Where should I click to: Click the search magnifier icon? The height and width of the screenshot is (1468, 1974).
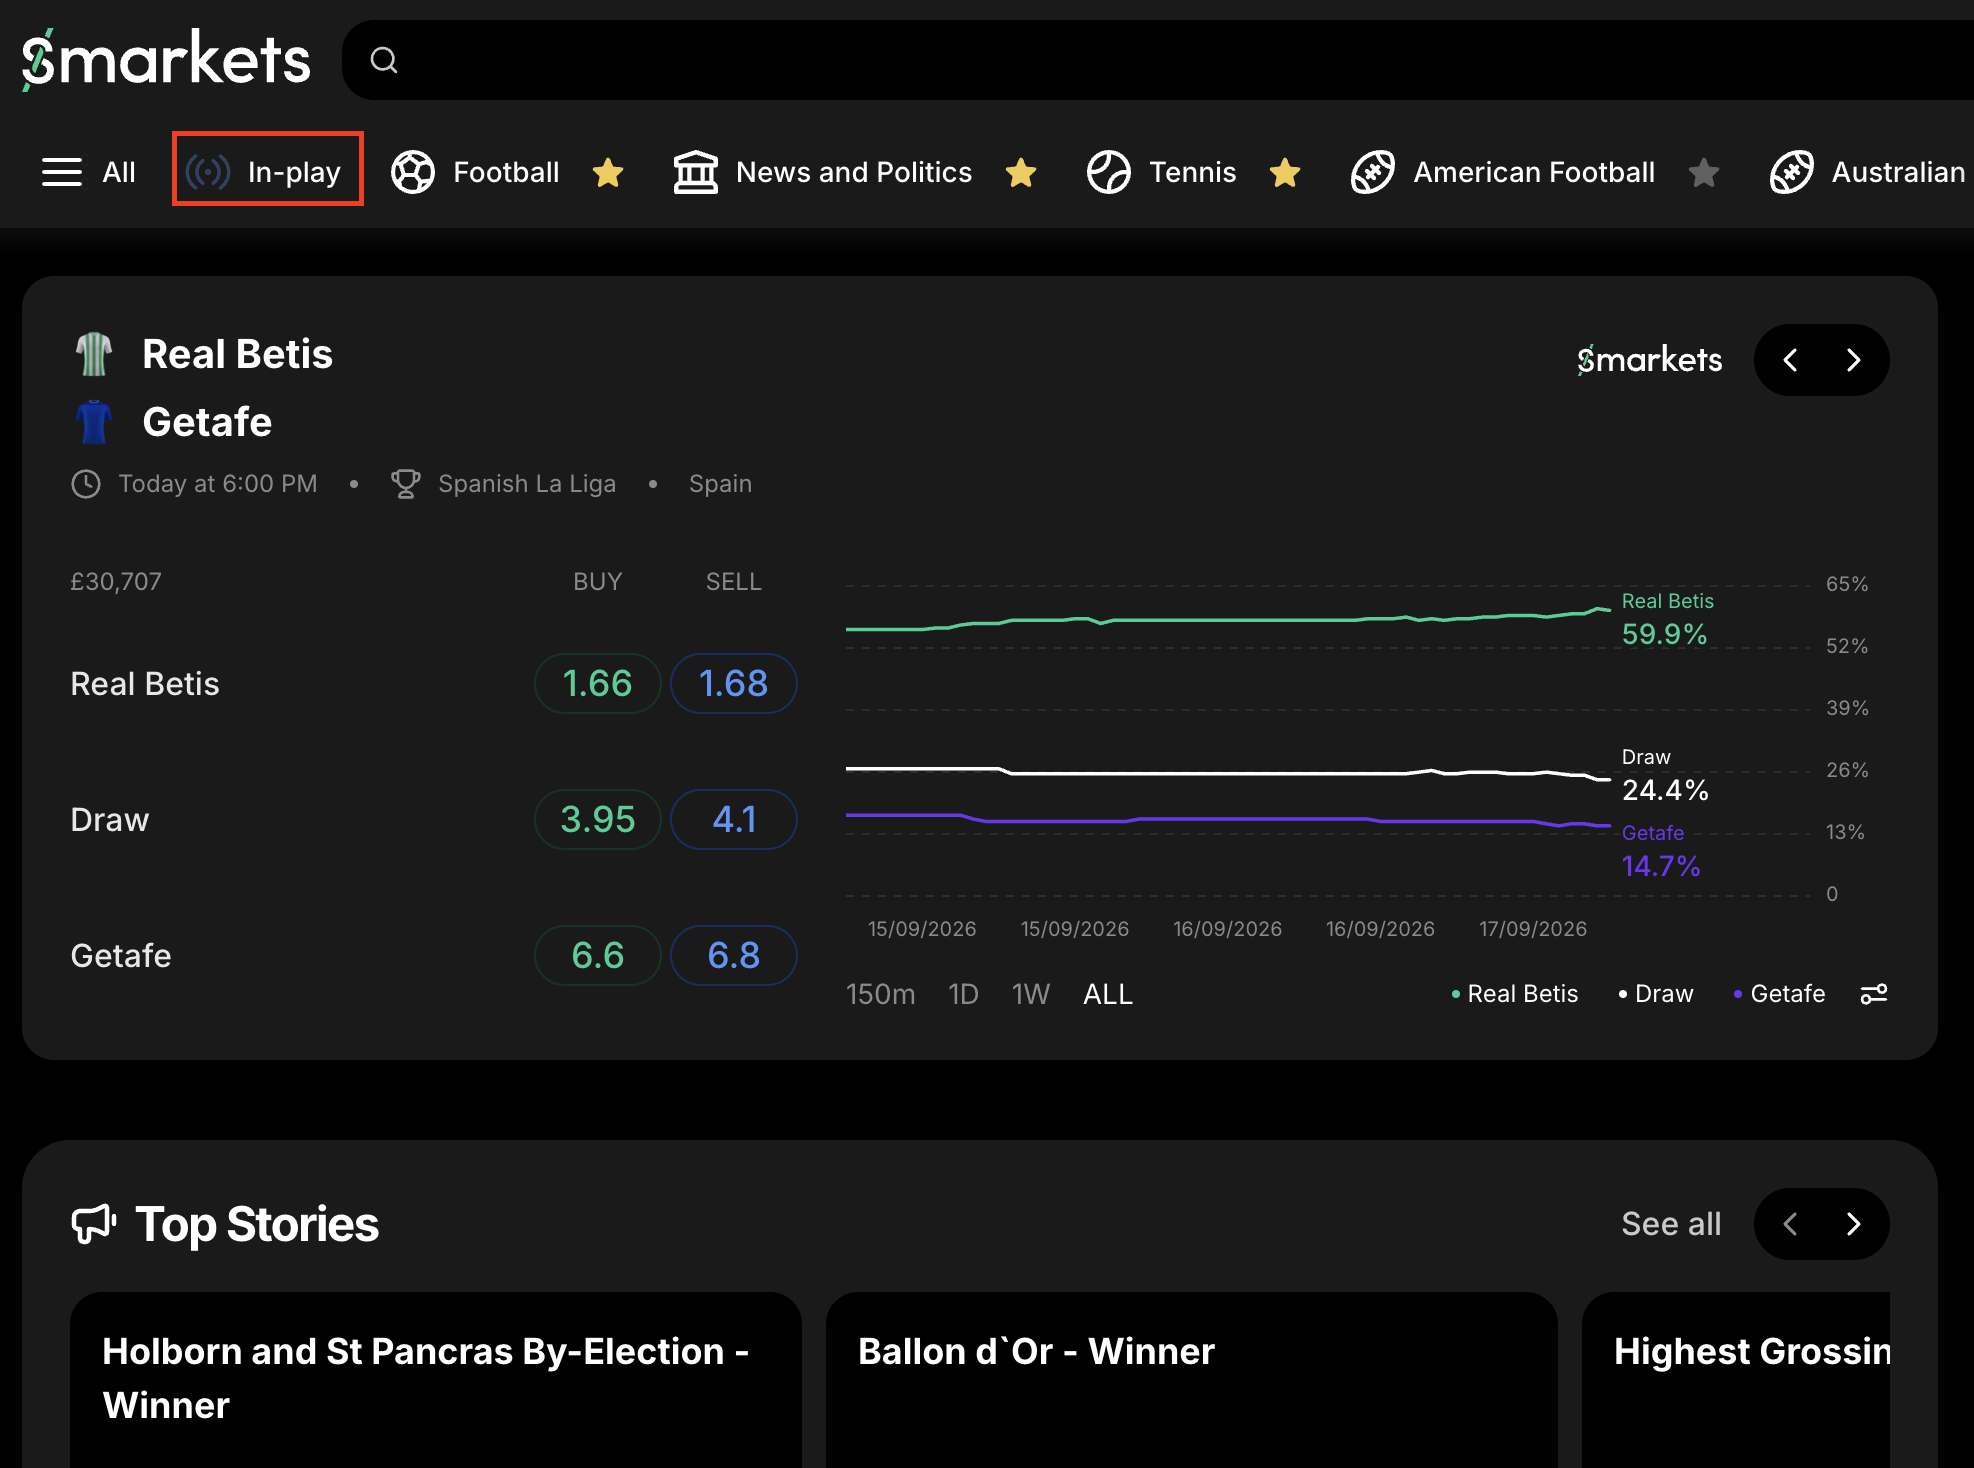click(x=384, y=61)
